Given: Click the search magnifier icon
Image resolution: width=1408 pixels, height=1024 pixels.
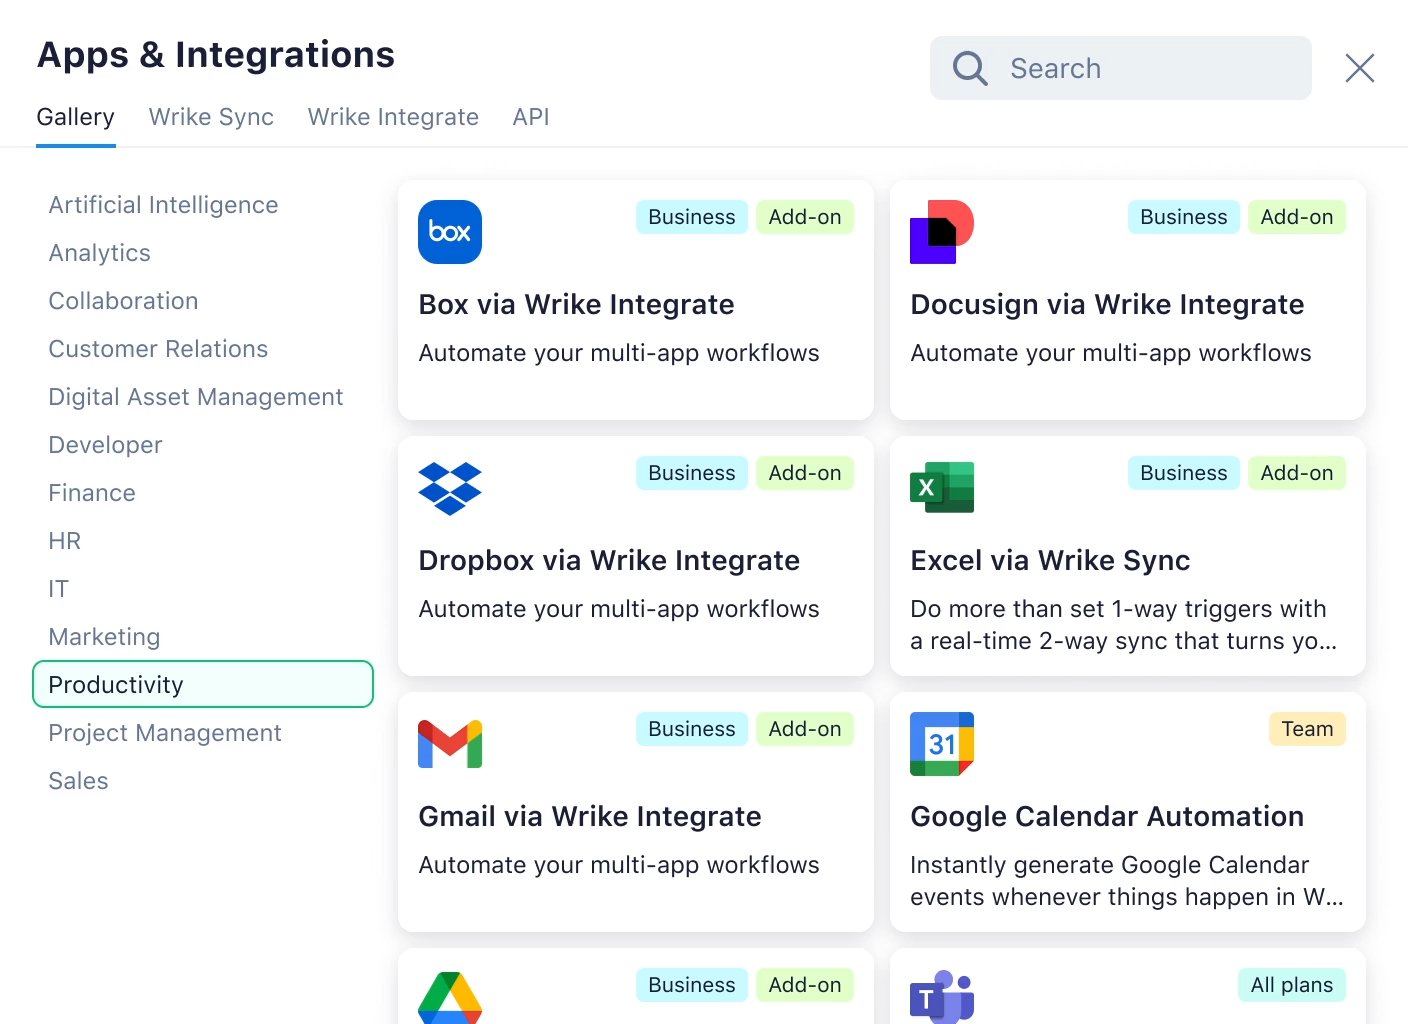Looking at the screenshot, I should 970,68.
